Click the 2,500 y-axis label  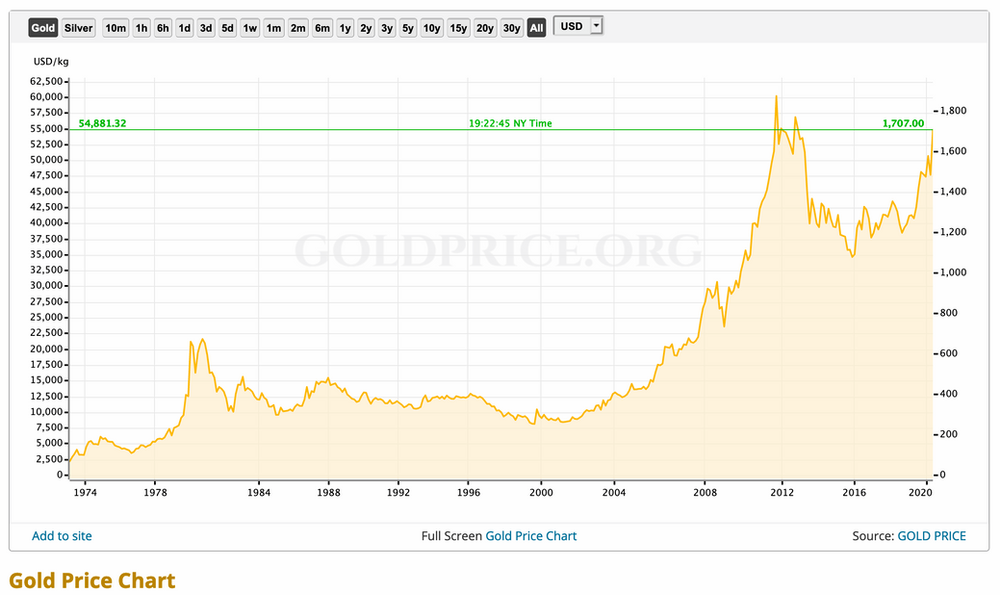tap(49, 459)
